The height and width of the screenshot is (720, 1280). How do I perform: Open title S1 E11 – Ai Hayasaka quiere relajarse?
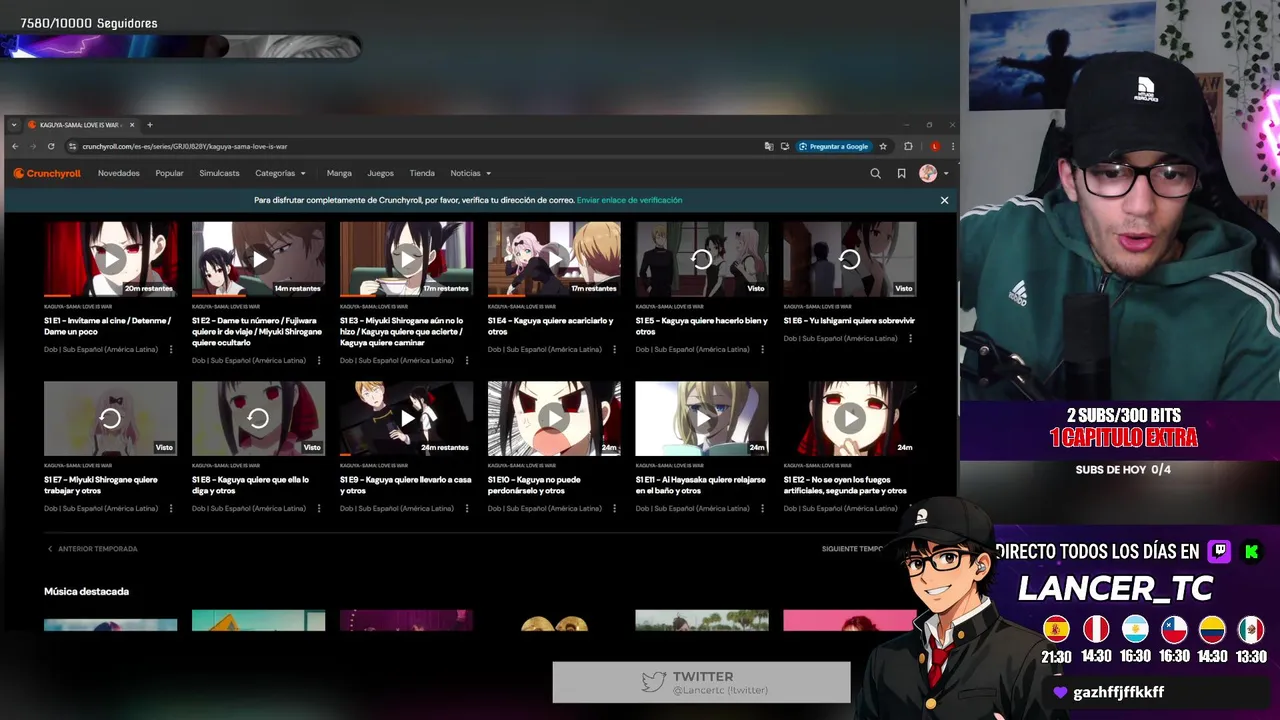click(701, 485)
